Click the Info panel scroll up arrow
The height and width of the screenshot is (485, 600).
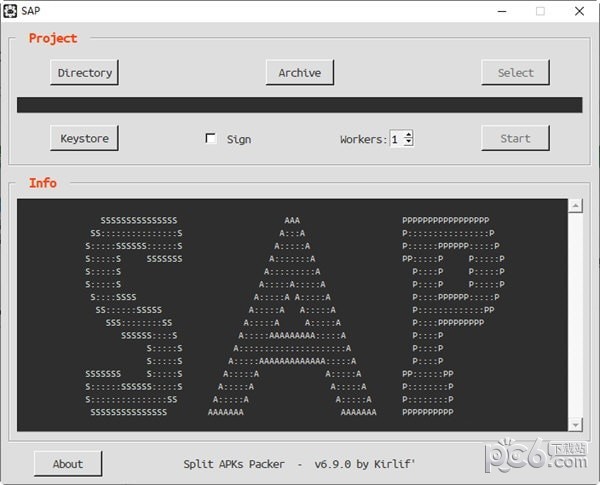[576, 206]
